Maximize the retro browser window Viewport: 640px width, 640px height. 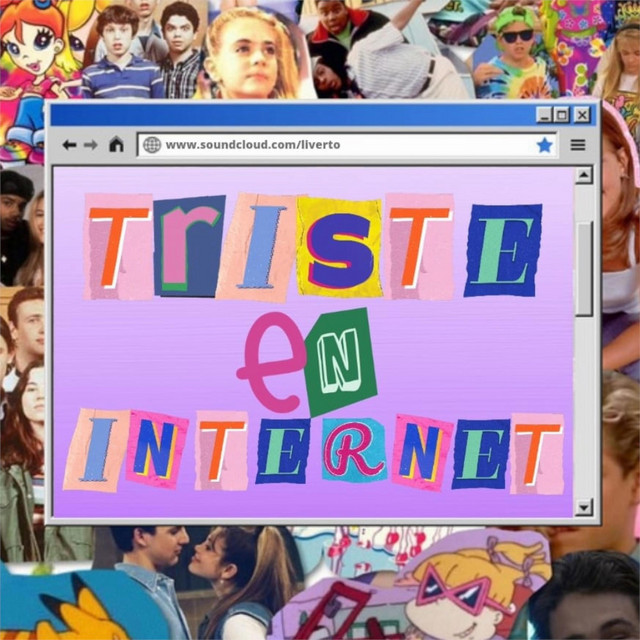pos(562,115)
